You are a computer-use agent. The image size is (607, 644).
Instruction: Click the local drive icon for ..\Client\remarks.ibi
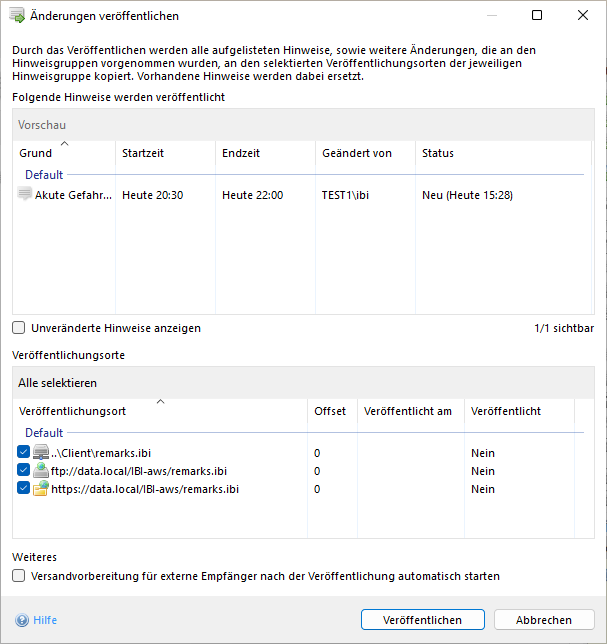[40, 453]
